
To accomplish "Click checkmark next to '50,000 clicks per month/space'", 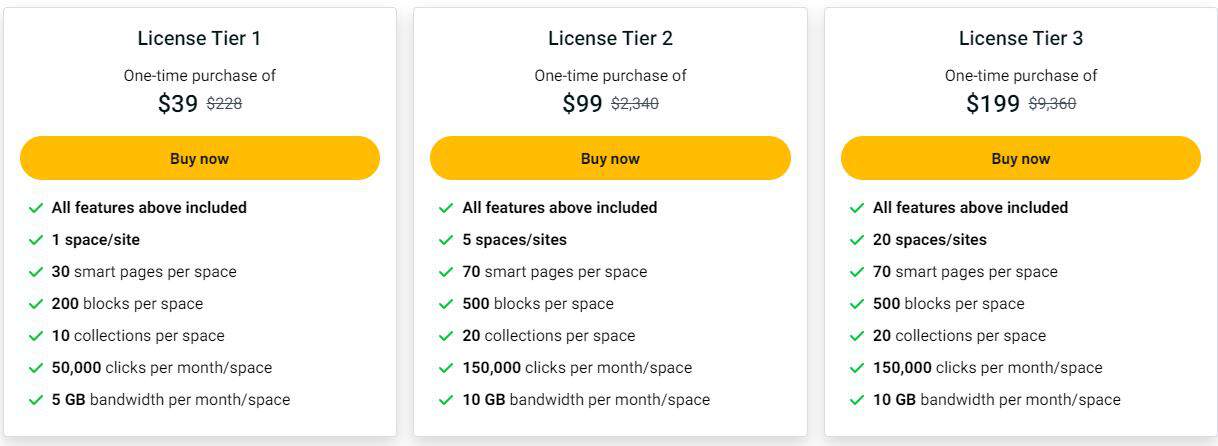I will (36, 368).
